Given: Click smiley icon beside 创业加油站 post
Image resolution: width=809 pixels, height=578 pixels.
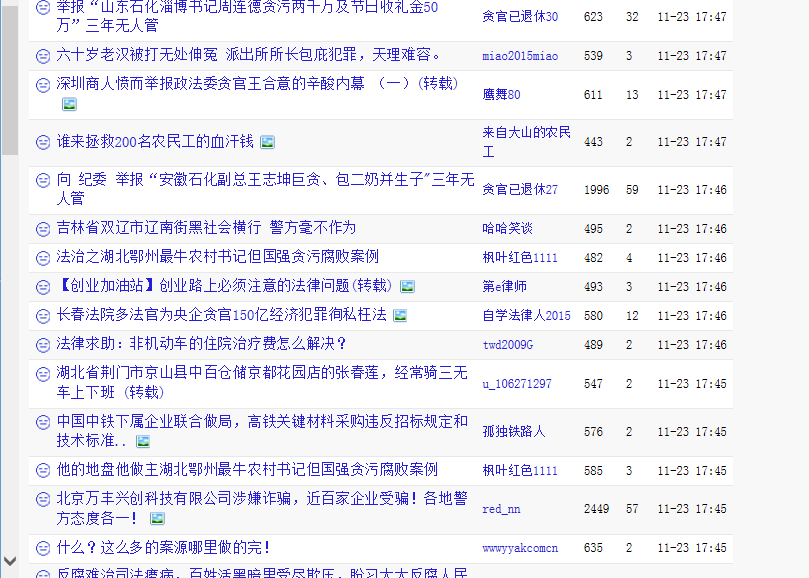Looking at the screenshot, I should [x=43, y=286].
